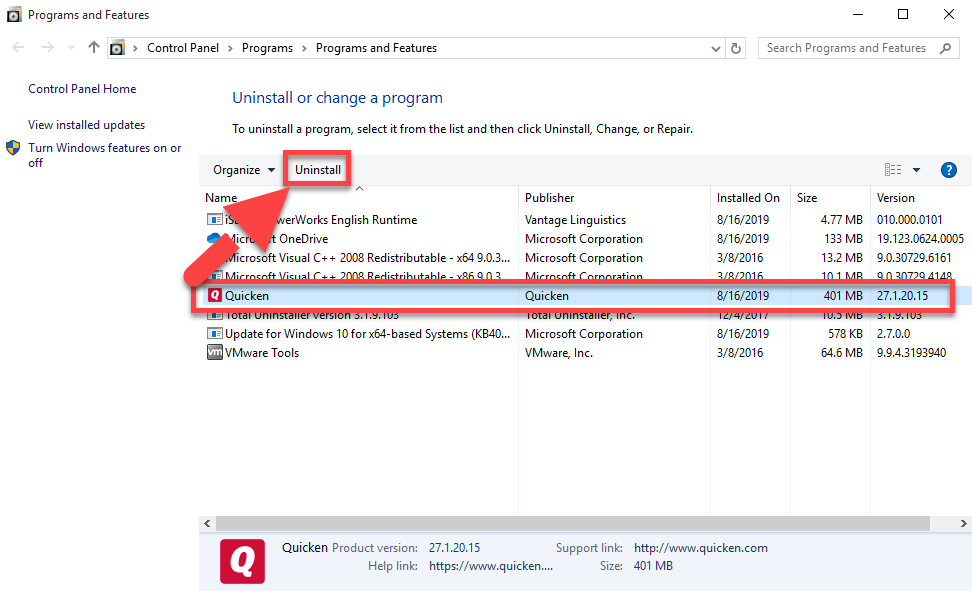Open the view options dropdown arrow
This screenshot has height=591, width=972.
point(916,170)
